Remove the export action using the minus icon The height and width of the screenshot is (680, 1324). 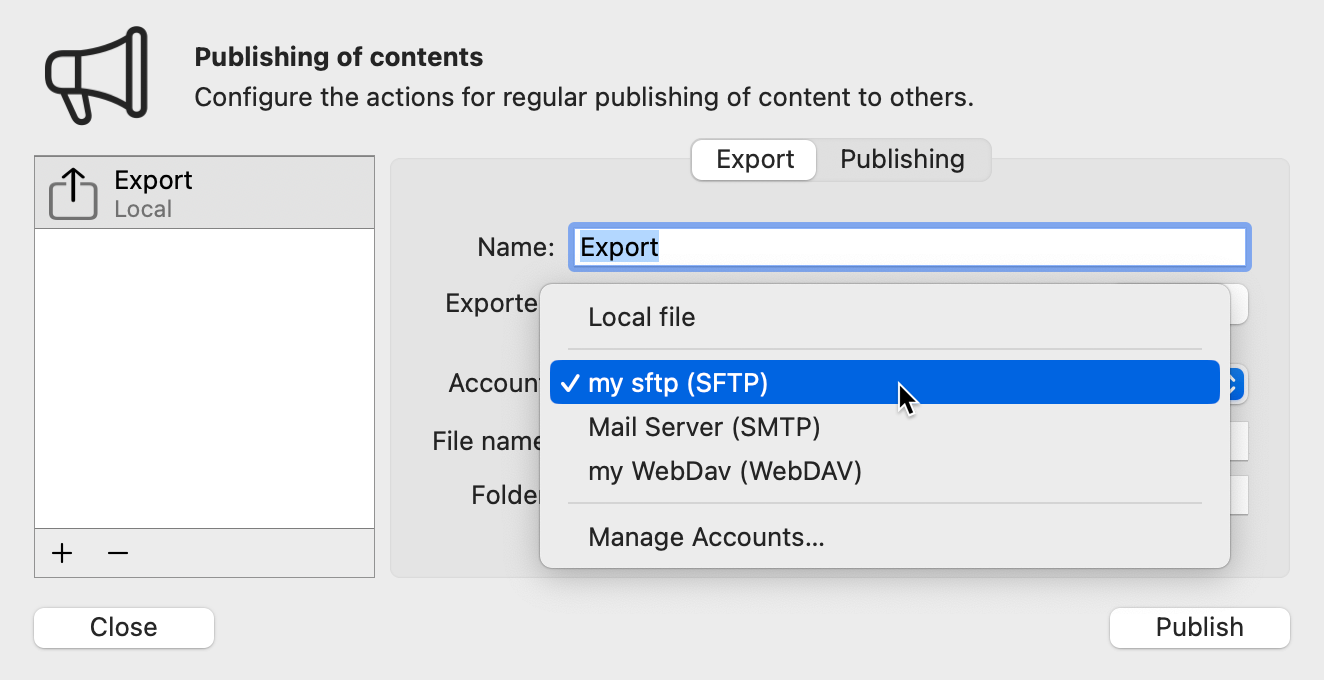pos(117,553)
